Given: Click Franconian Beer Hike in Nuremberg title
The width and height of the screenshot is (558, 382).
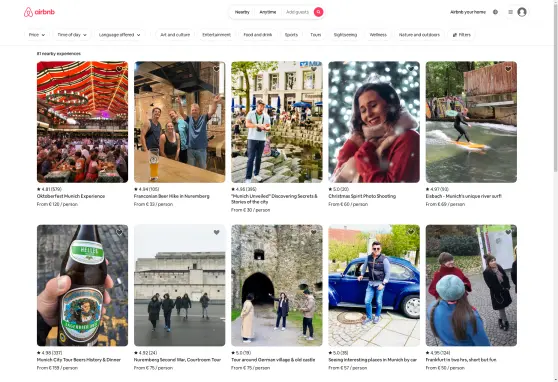Looking at the screenshot, I should pos(172,196).
